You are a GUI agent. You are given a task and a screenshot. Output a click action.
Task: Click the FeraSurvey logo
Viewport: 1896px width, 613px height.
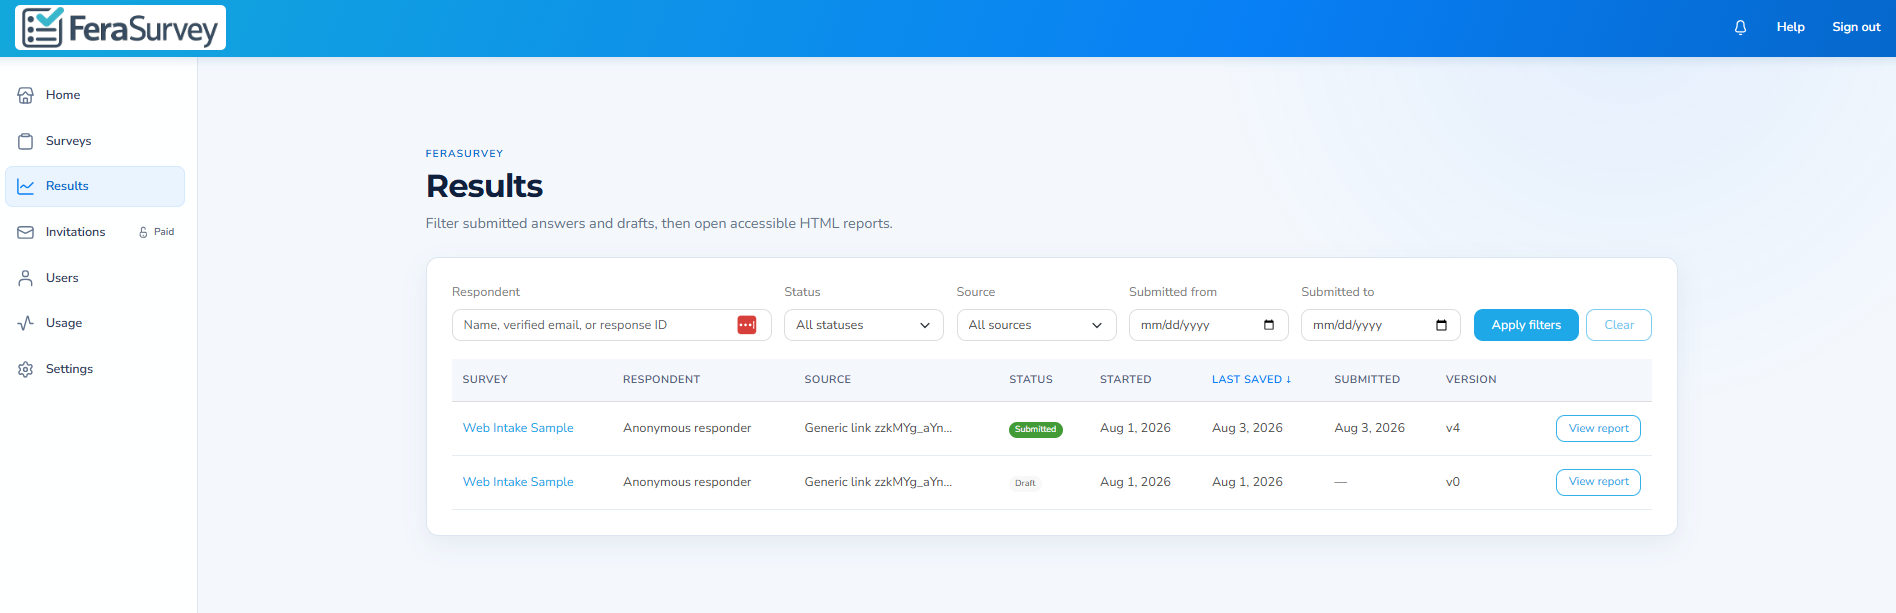pyautogui.click(x=120, y=28)
